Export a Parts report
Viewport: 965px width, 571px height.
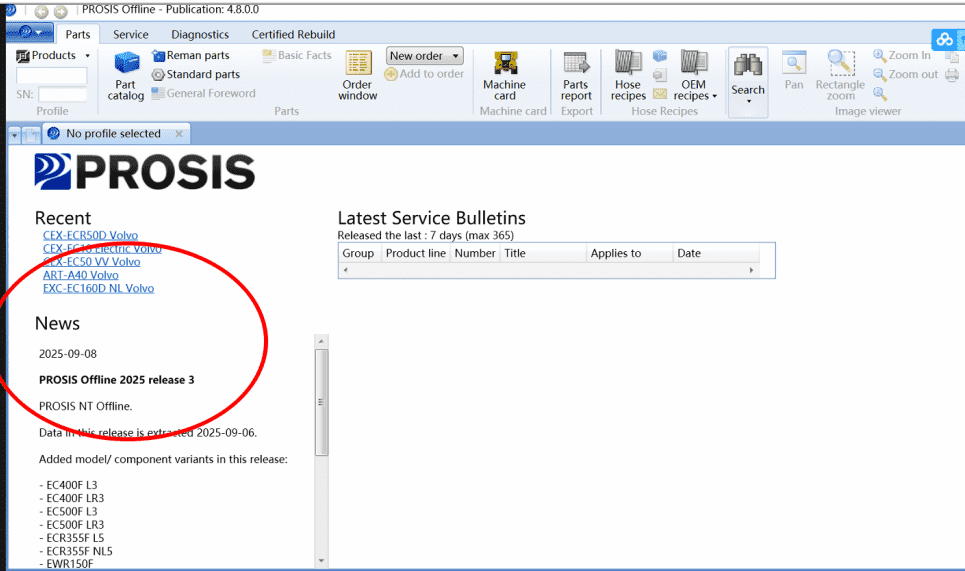pyautogui.click(x=576, y=75)
